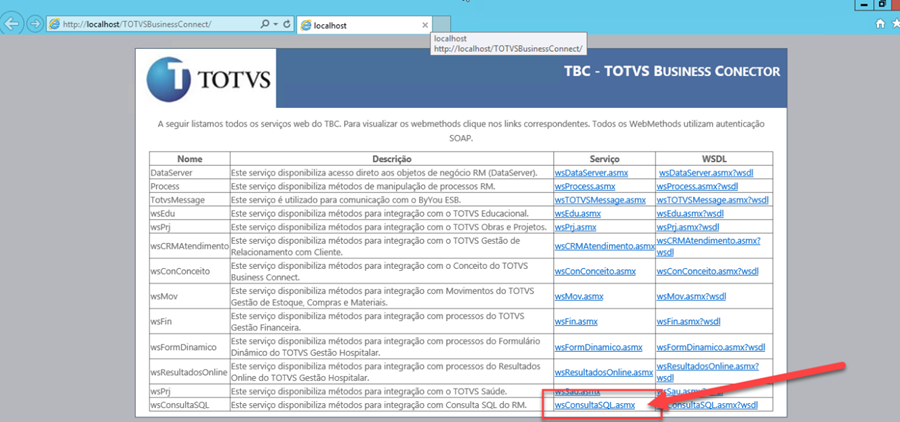Click the search magnifier in address bar

pyautogui.click(x=265, y=25)
